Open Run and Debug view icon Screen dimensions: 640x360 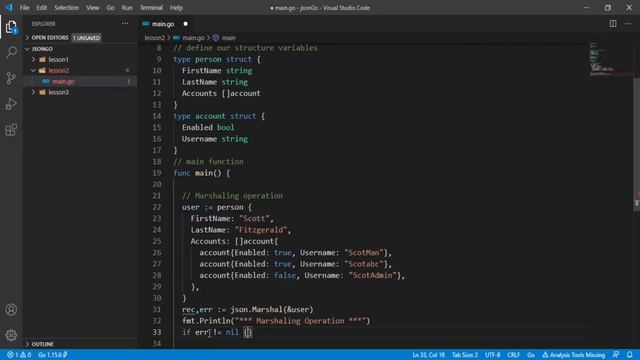point(11,104)
